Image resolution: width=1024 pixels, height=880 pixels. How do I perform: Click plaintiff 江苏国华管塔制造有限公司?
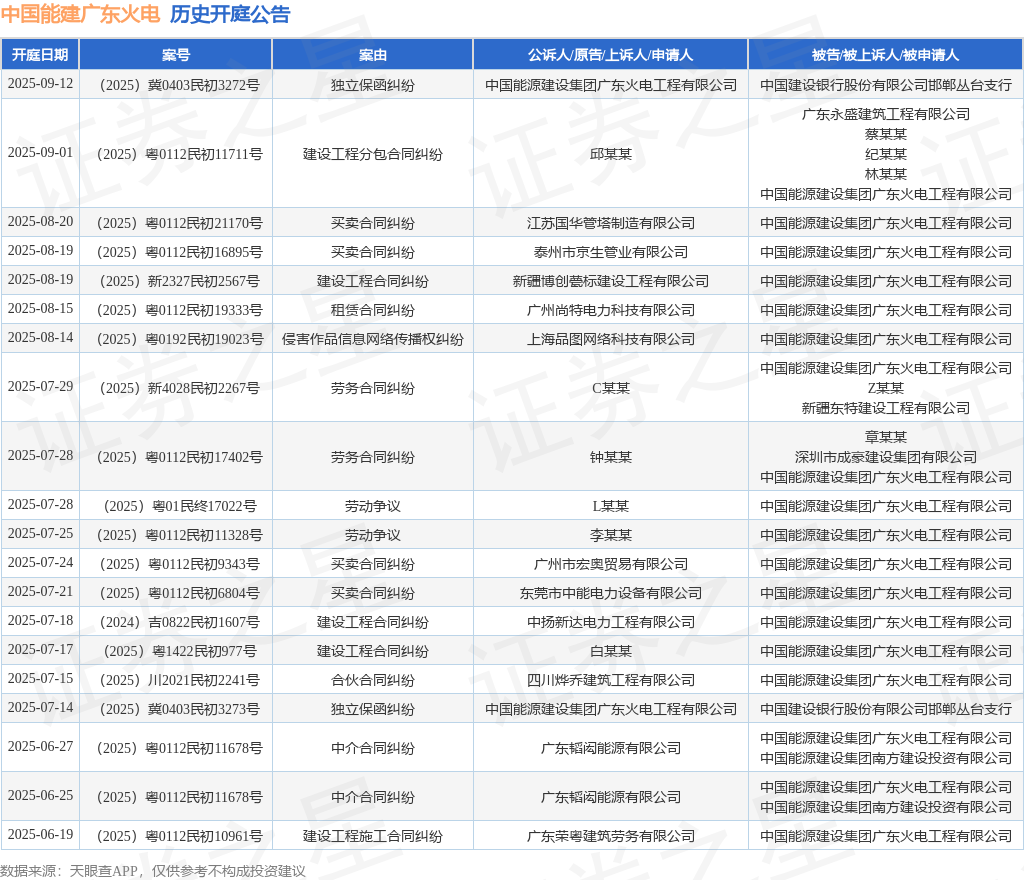coord(611,223)
